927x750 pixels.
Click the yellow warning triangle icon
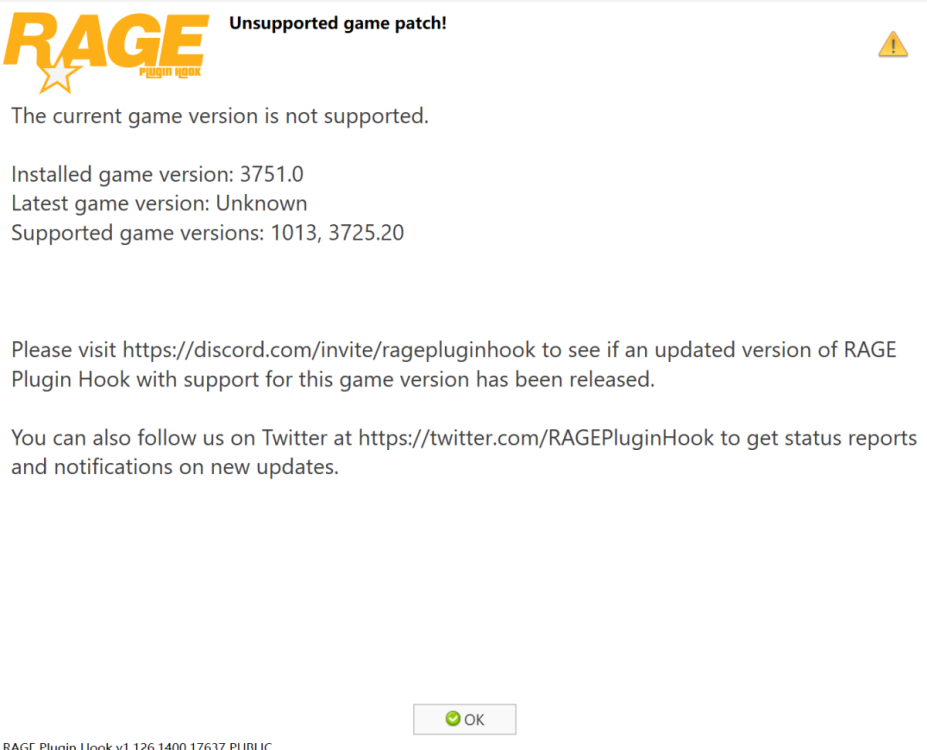[893, 44]
